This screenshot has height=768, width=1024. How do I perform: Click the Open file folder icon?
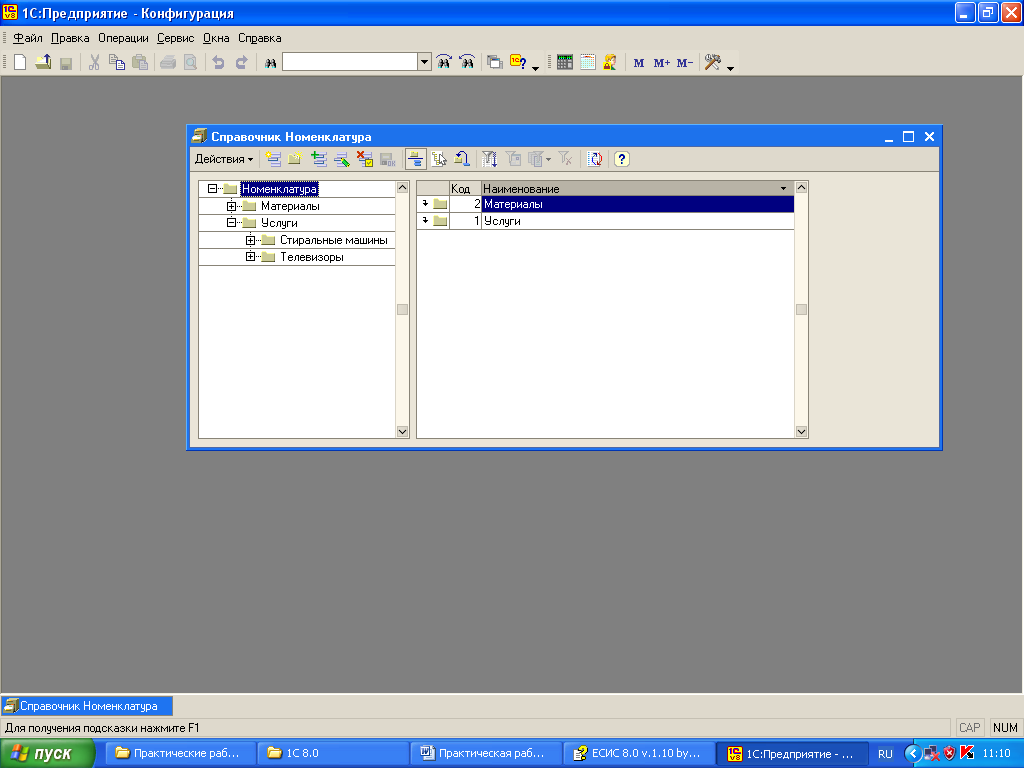click(x=43, y=63)
